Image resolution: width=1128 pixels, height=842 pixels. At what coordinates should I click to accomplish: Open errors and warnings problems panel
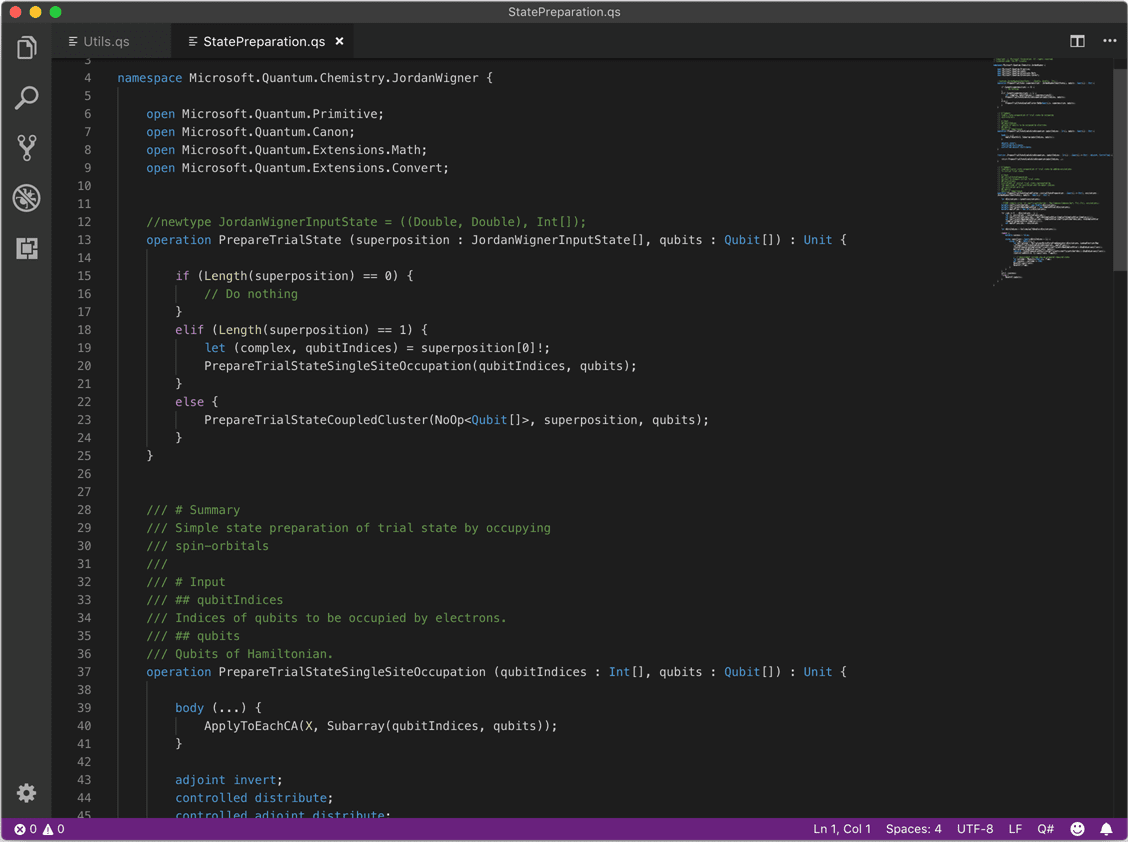[39, 829]
